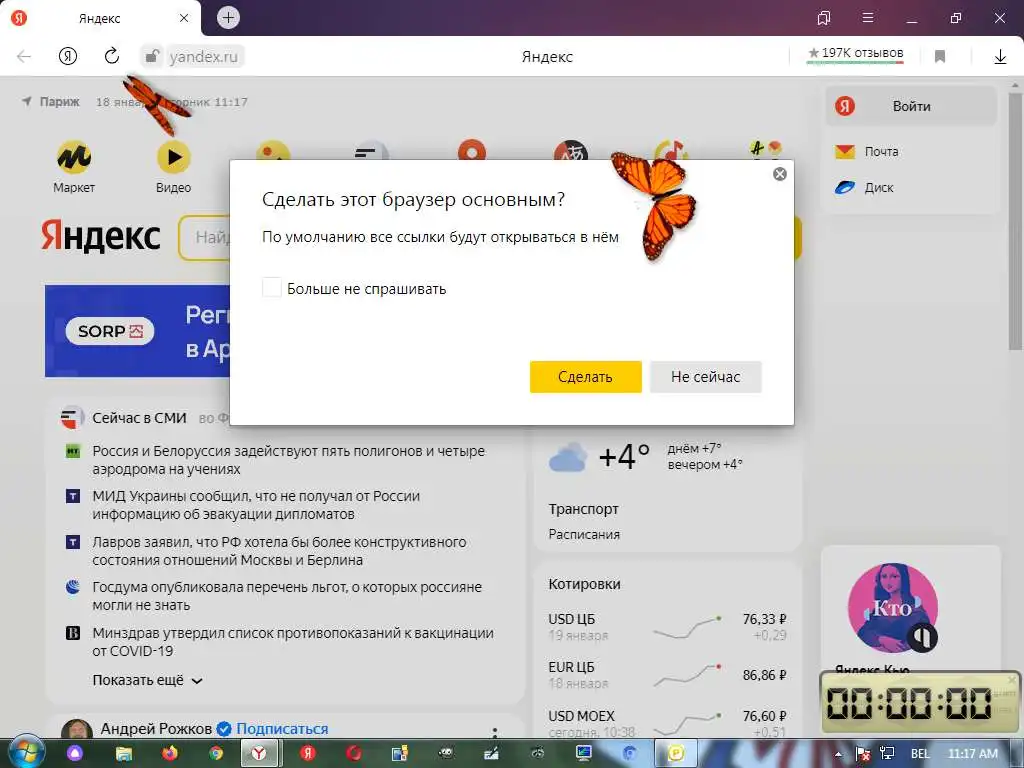Open the Translate service icon
The width and height of the screenshot is (1024, 768).
571,151
